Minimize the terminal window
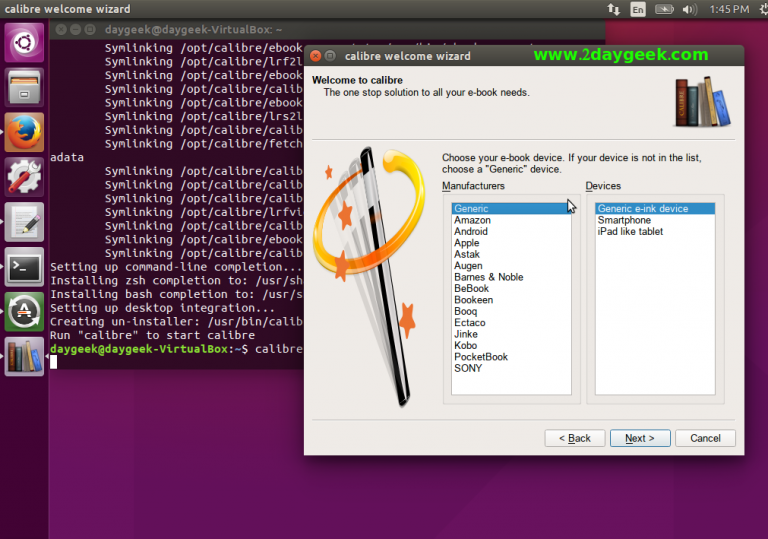This screenshot has height=539, width=768. (x=75, y=30)
